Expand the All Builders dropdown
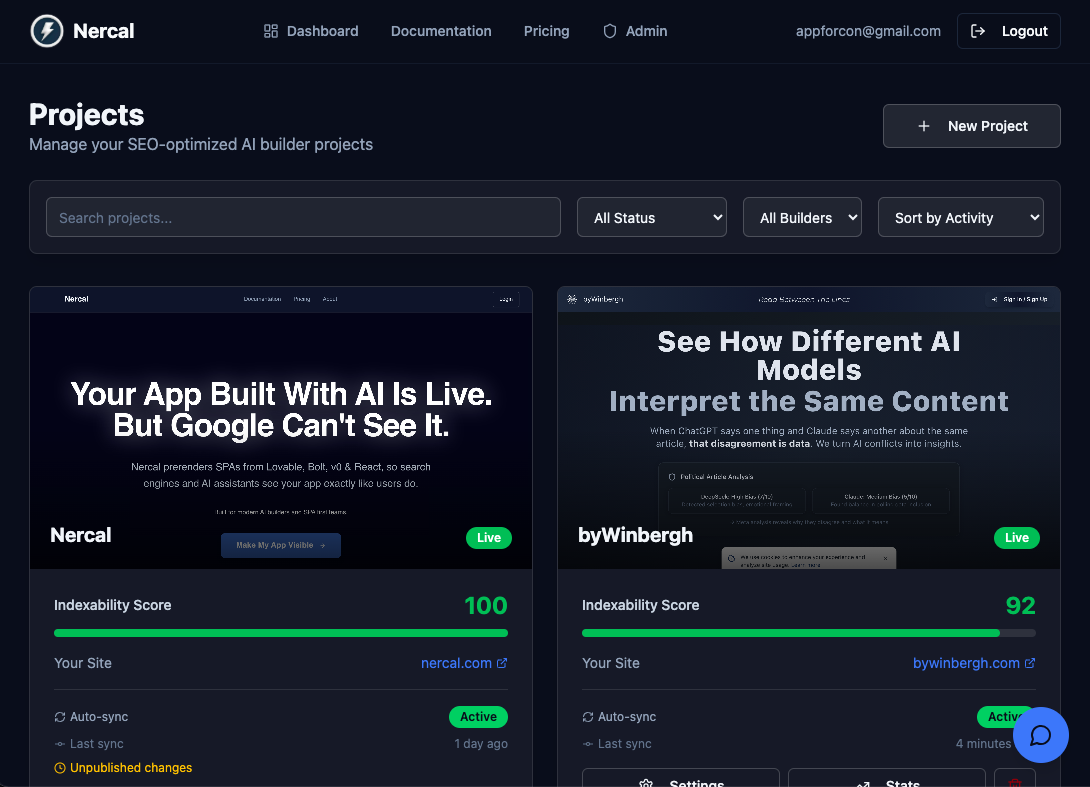1090x787 pixels. click(802, 218)
